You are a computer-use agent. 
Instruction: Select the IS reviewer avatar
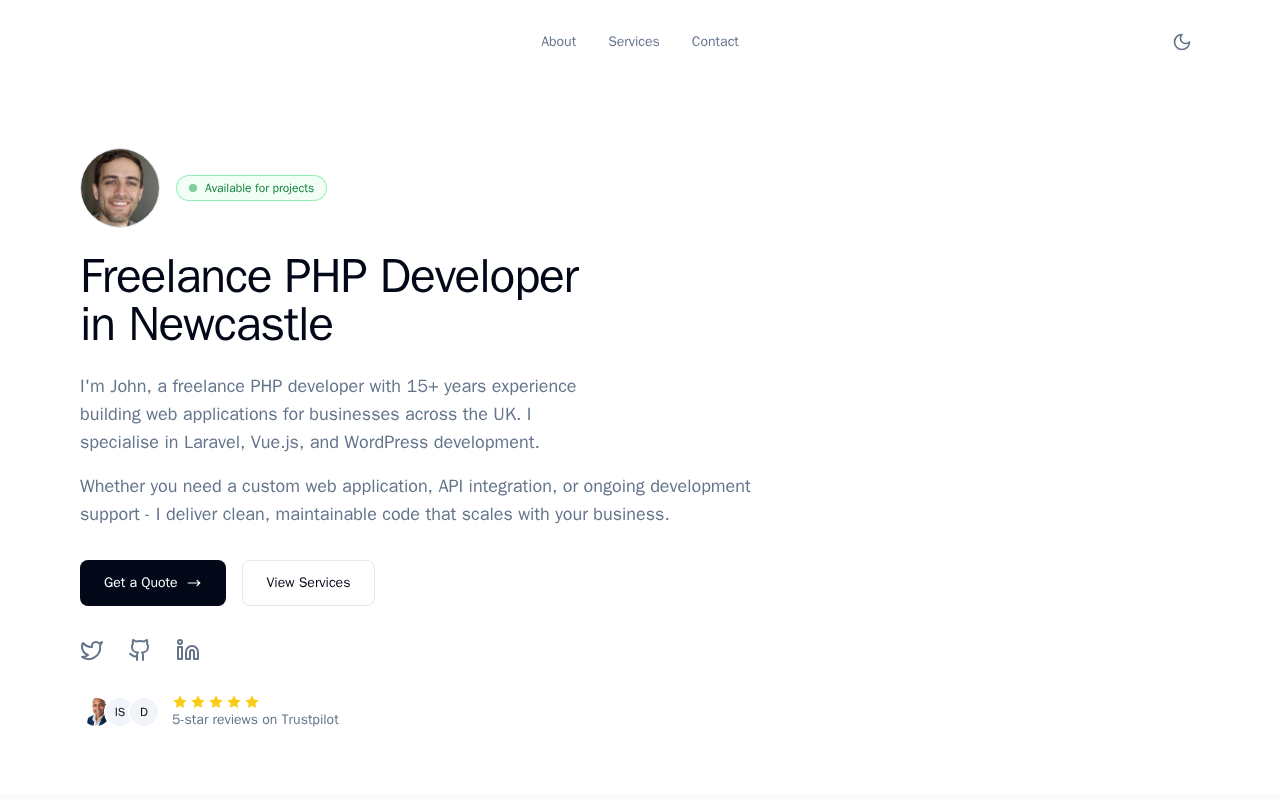(120, 712)
